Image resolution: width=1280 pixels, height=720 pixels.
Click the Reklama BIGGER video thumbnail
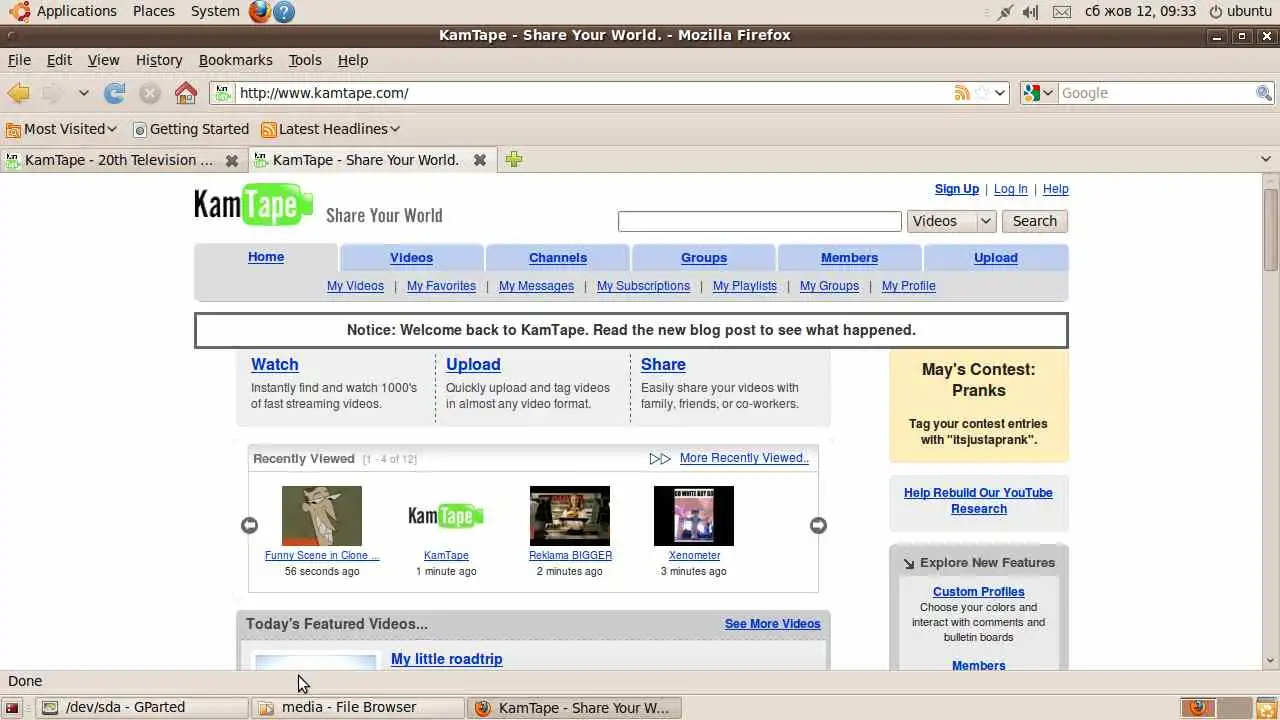click(x=570, y=516)
